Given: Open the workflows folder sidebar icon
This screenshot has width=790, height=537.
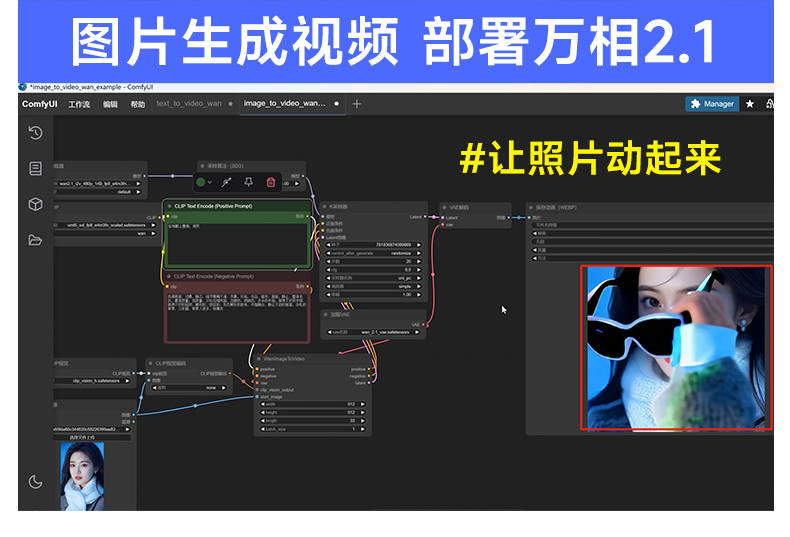Looking at the screenshot, I should (x=35, y=240).
